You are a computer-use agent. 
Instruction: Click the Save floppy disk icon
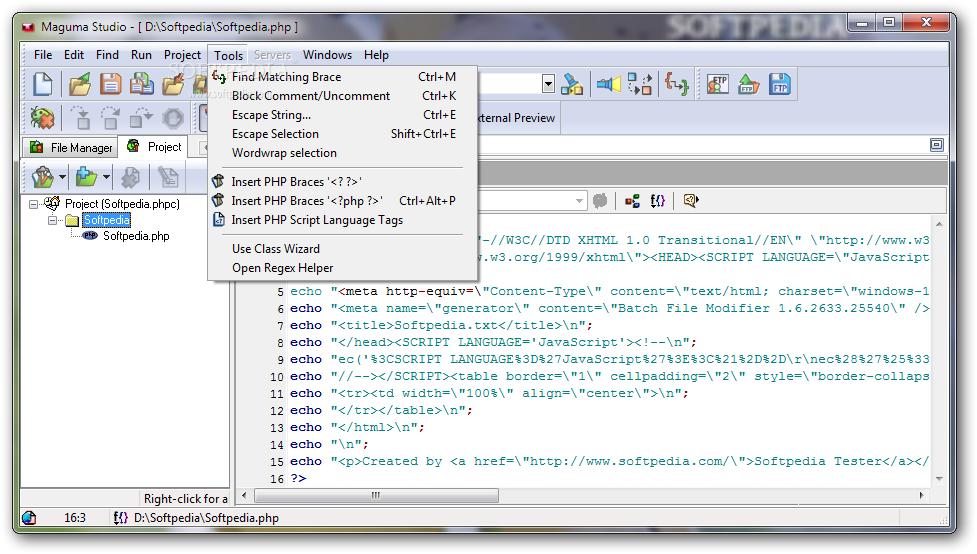pyautogui.click(x=111, y=84)
